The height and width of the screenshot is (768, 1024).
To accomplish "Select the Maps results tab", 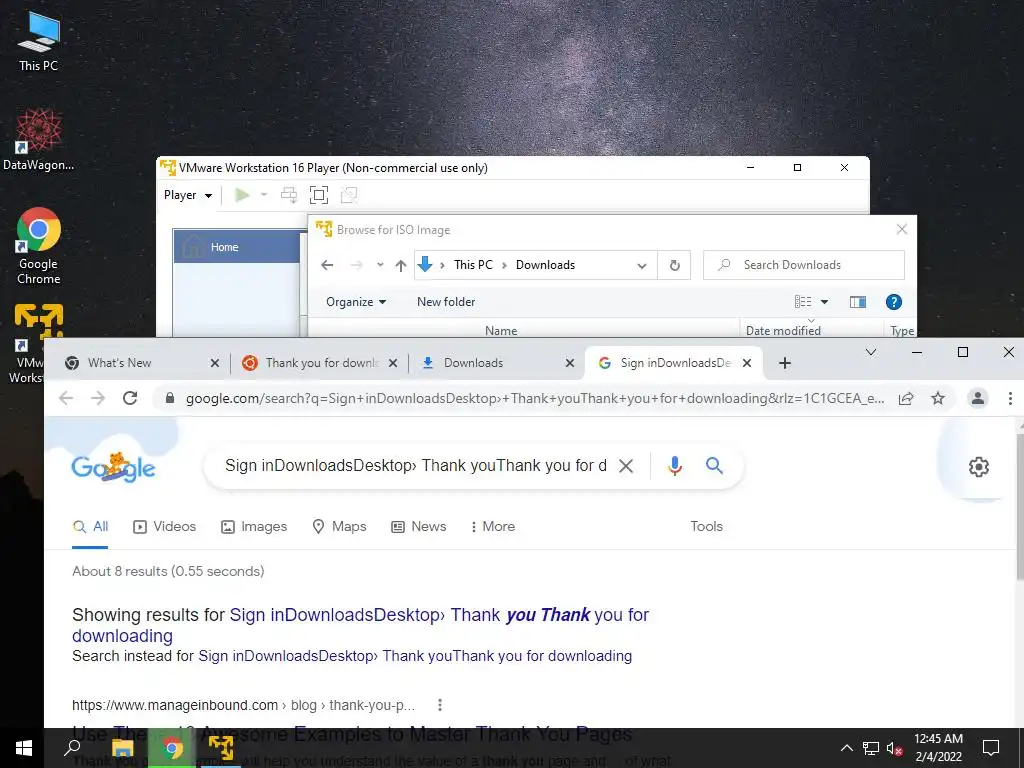I will (x=339, y=526).
